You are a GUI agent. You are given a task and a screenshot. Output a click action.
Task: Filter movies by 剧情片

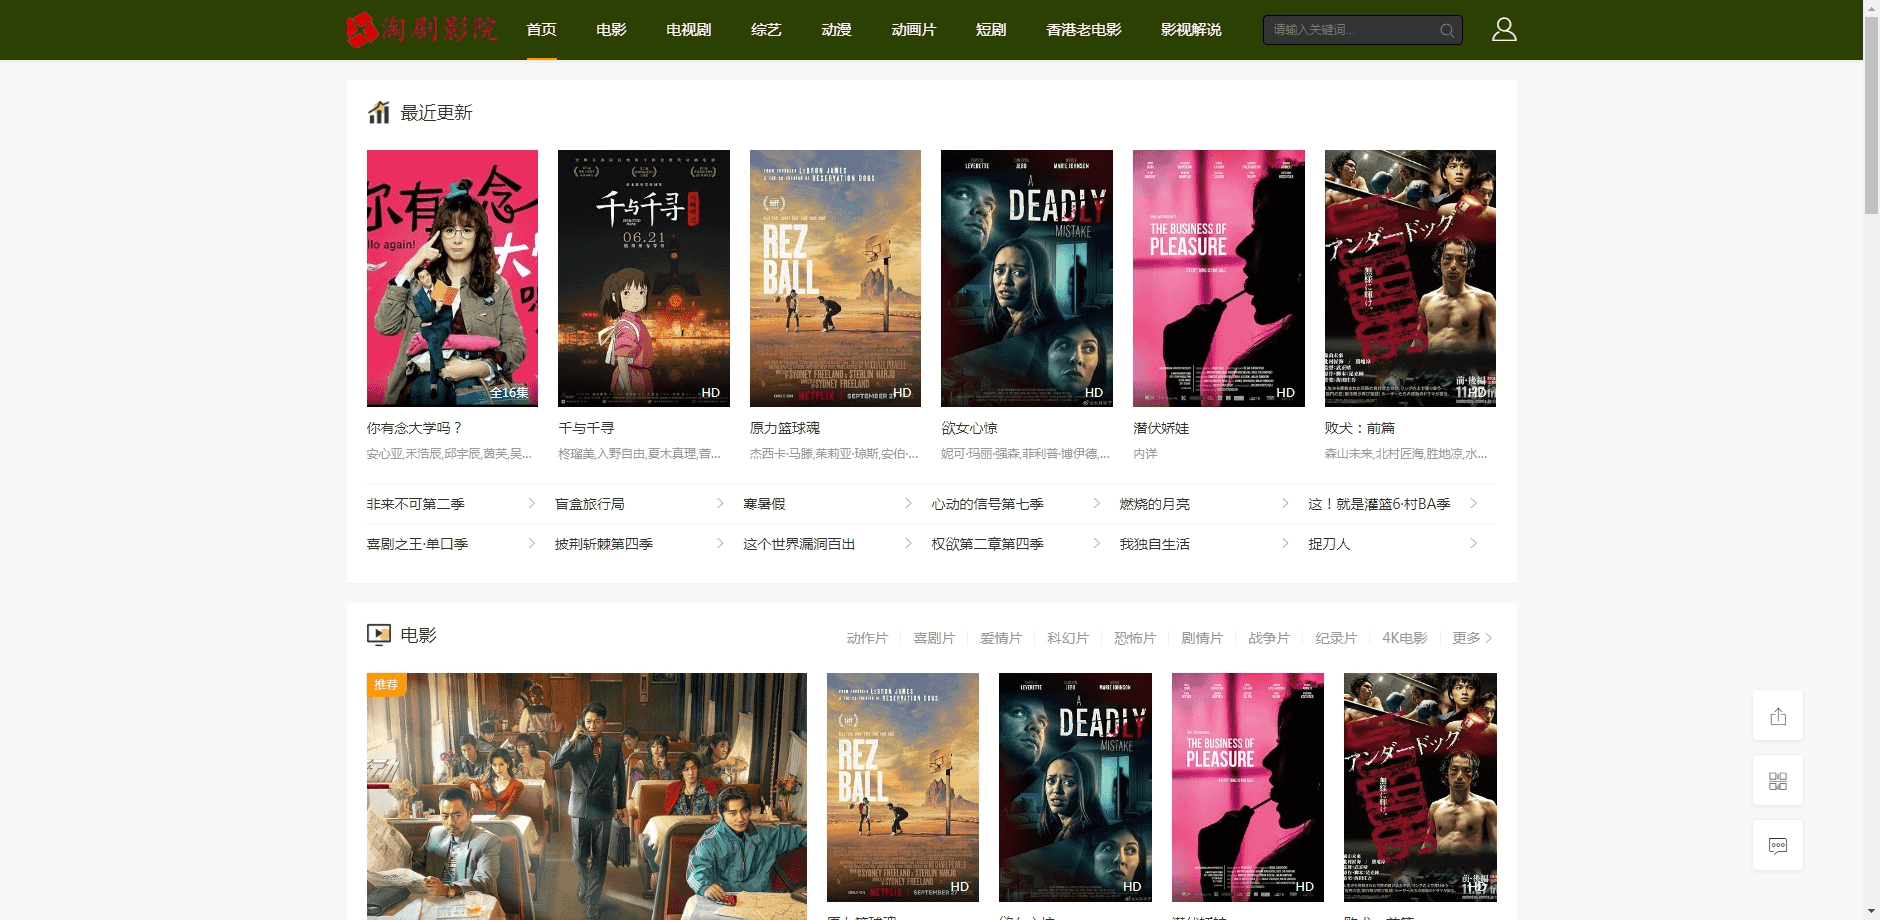1202,638
